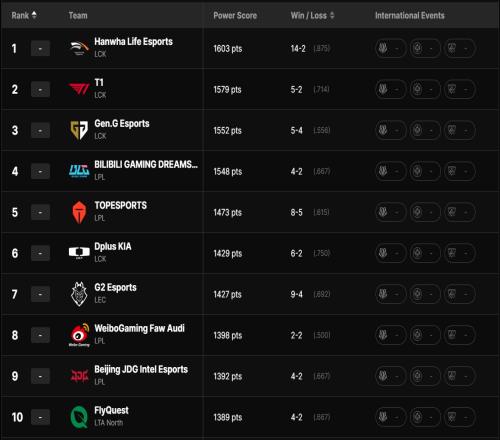
Task: Select the Bilibili Gaming logo icon
Action: (x=79, y=171)
